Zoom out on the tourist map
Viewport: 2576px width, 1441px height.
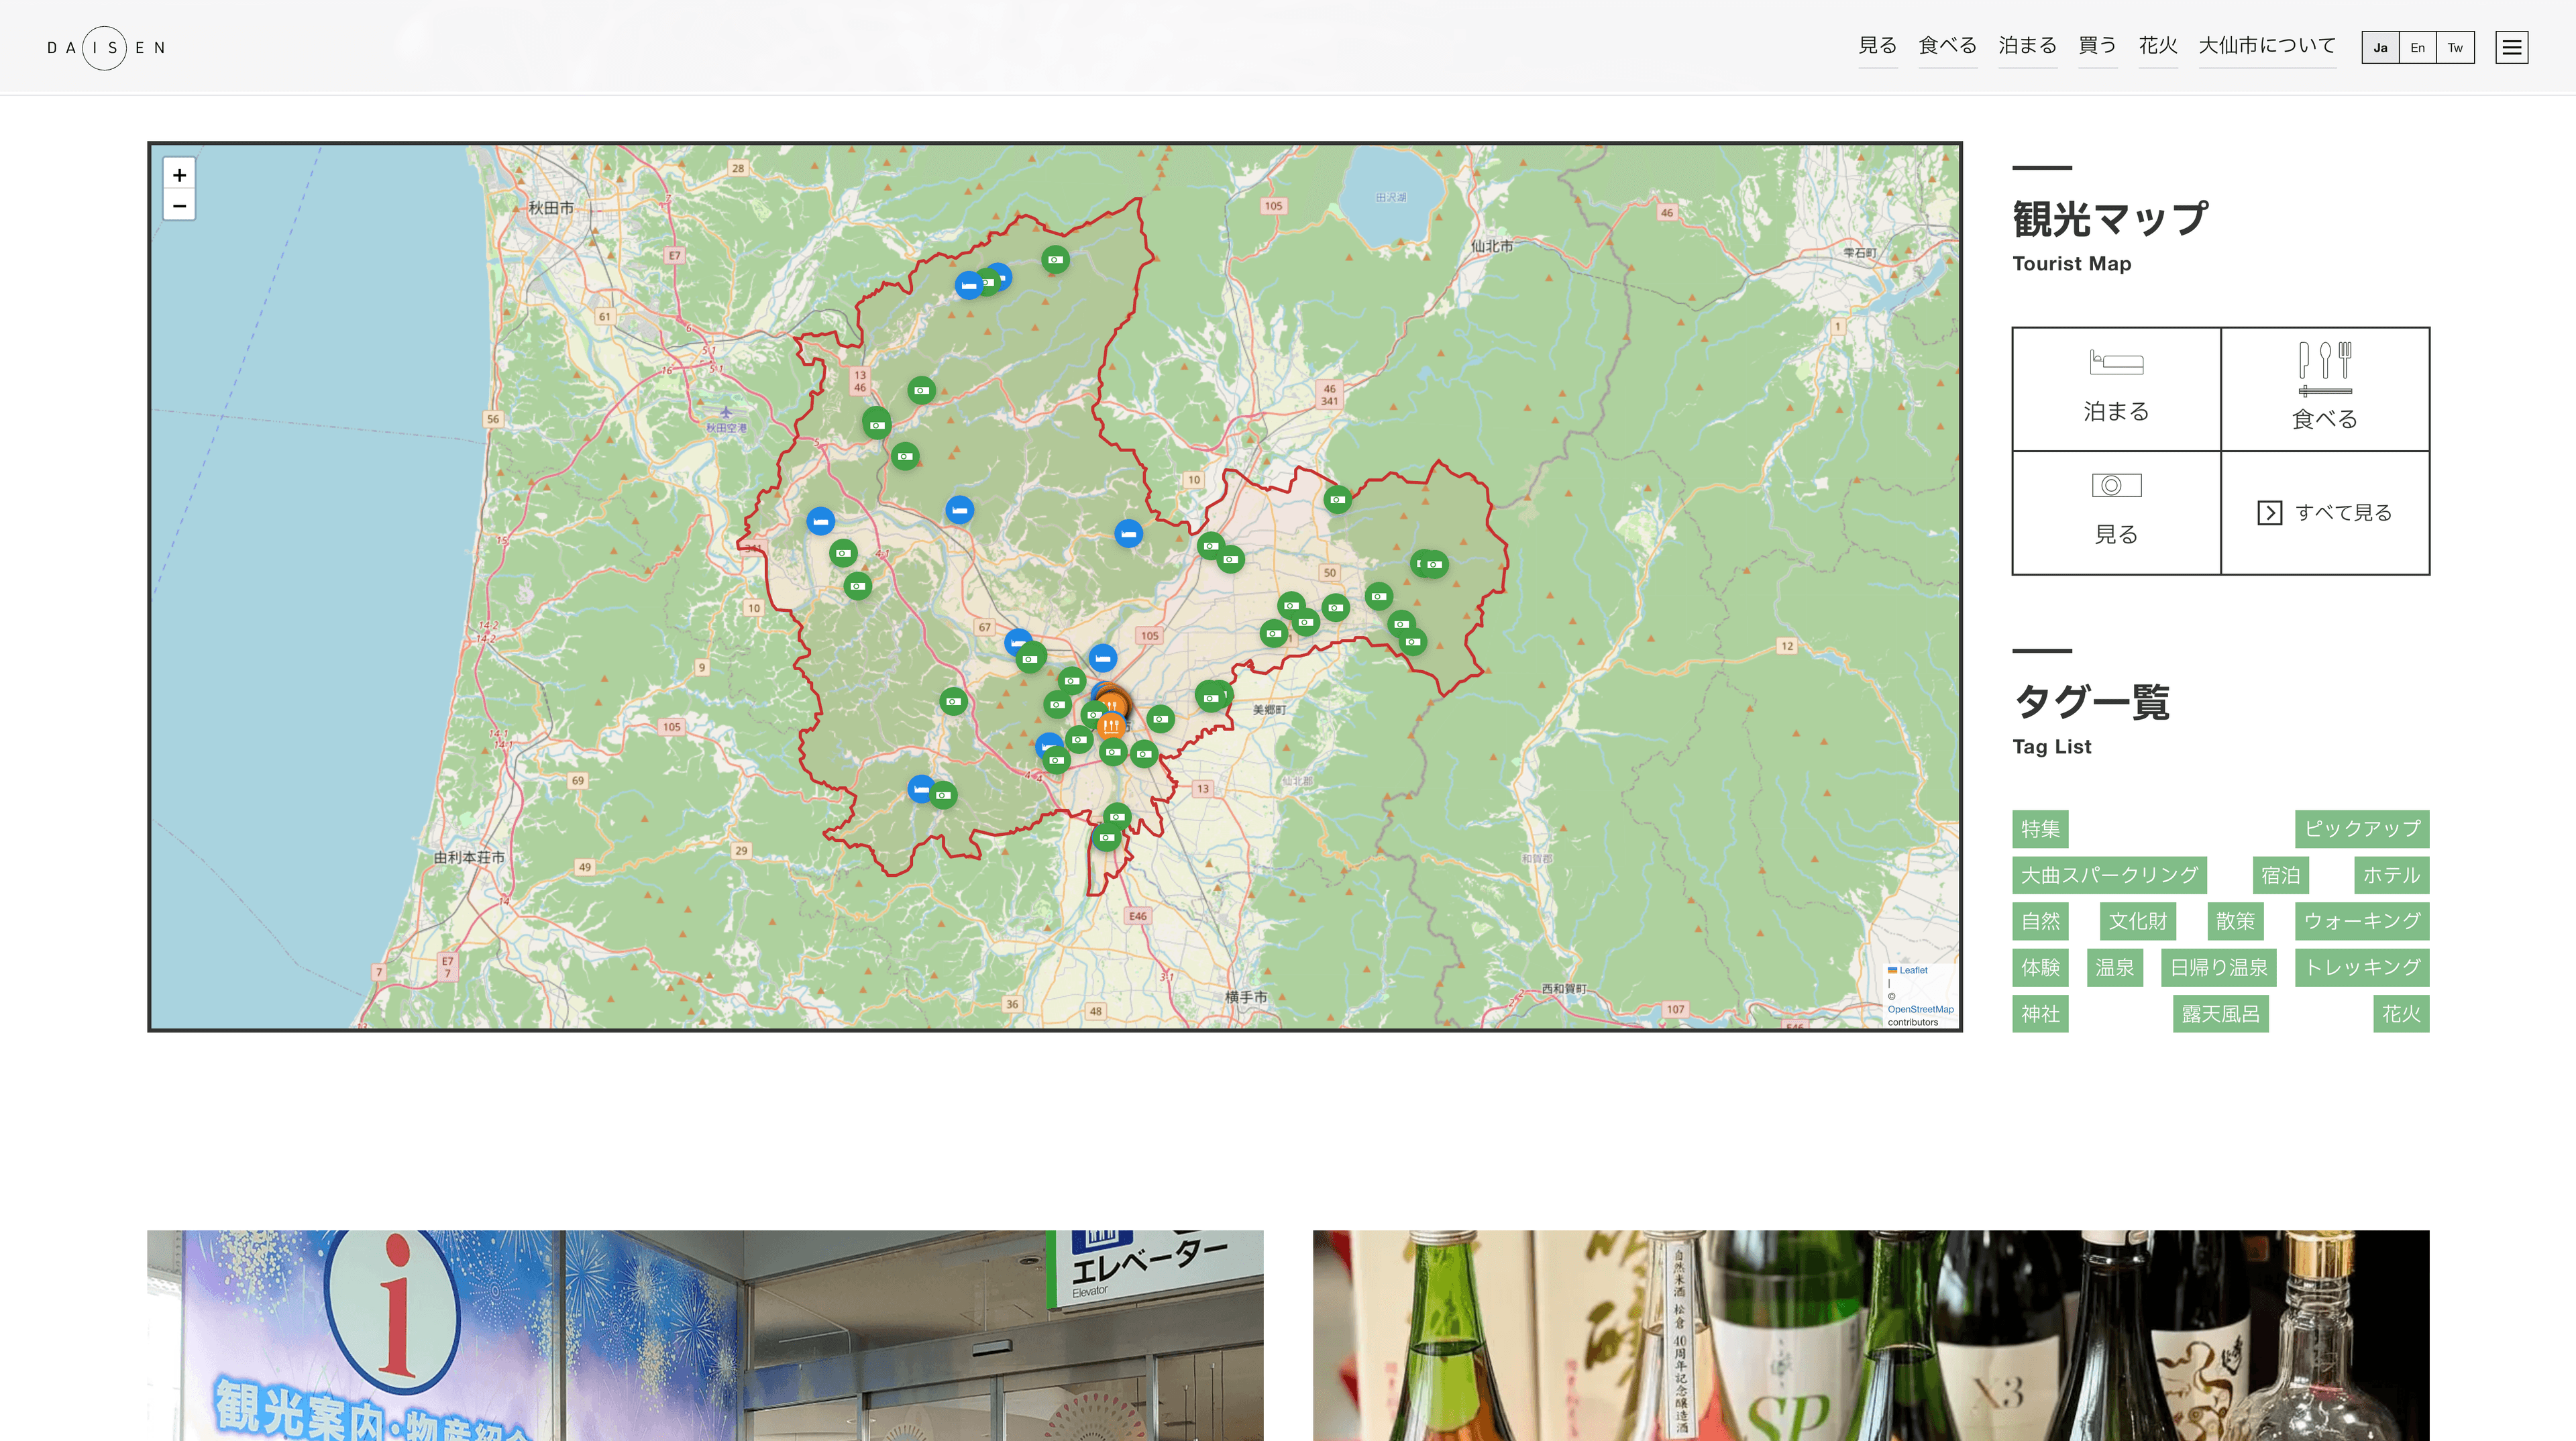pos(179,205)
